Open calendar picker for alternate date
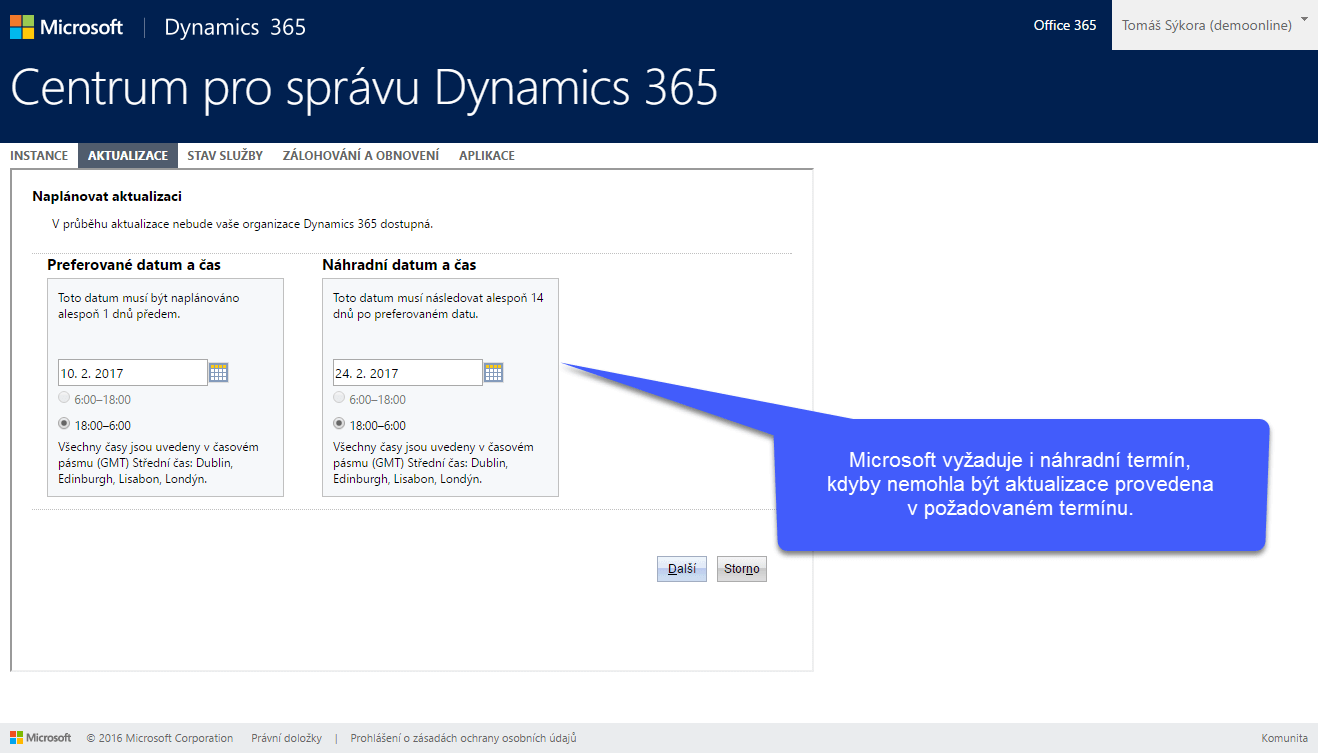 (x=494, y=373)
